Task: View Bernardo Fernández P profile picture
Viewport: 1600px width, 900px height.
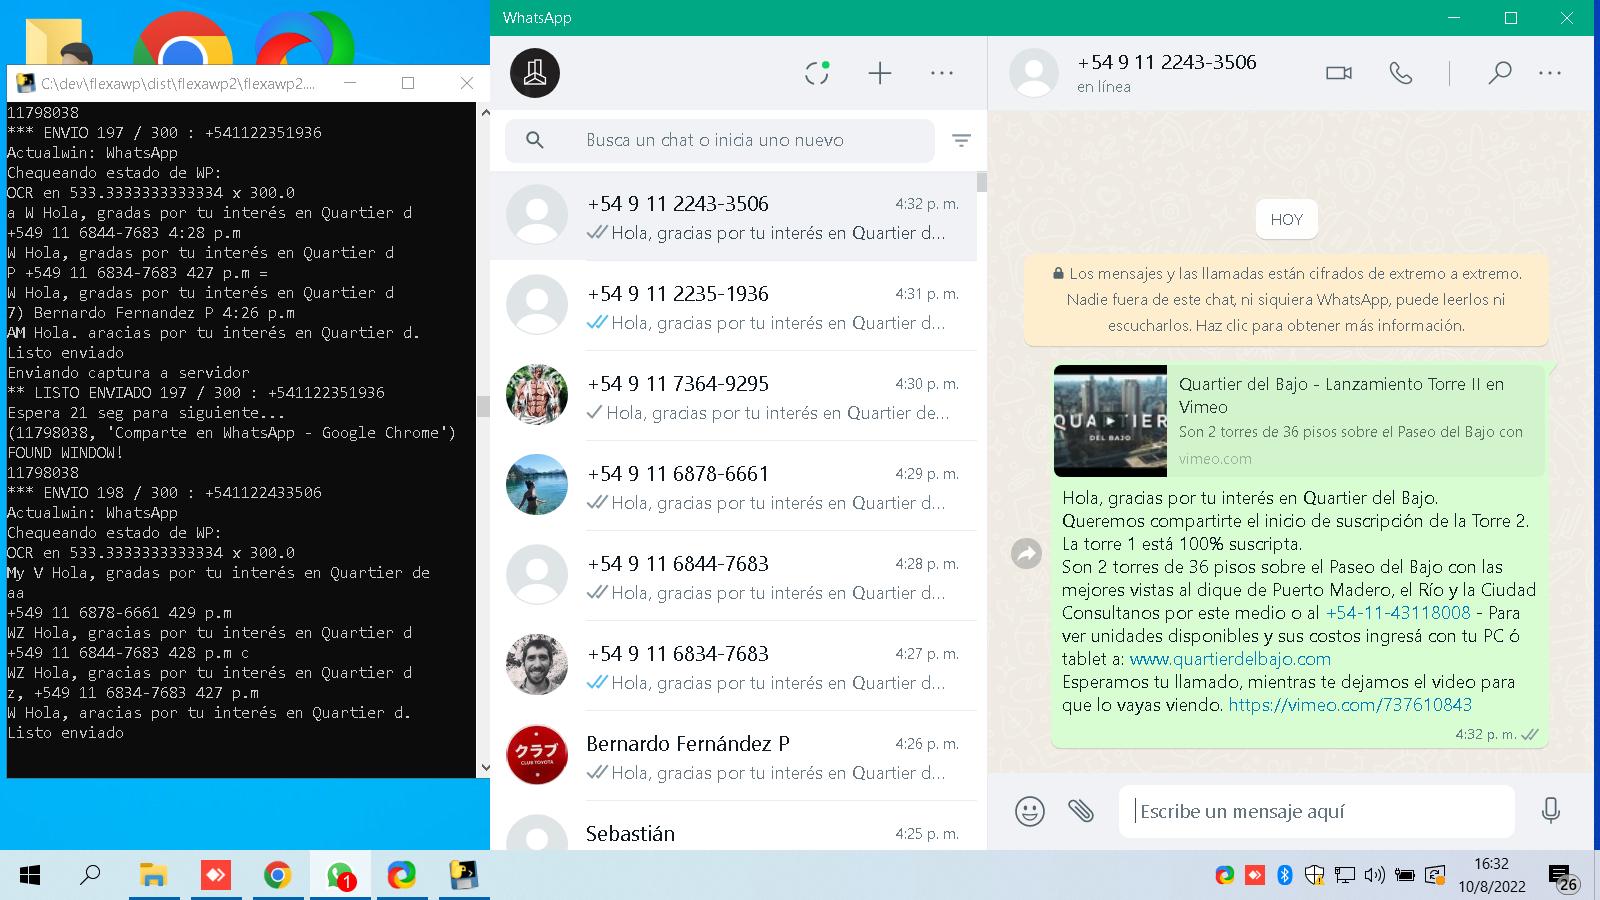Action: [x=537, y=755]
